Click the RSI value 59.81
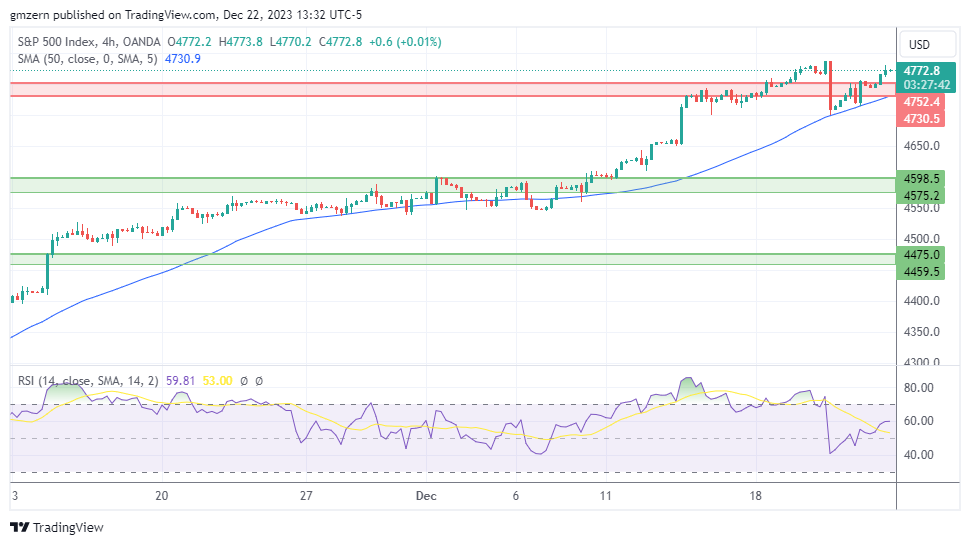 181,381
